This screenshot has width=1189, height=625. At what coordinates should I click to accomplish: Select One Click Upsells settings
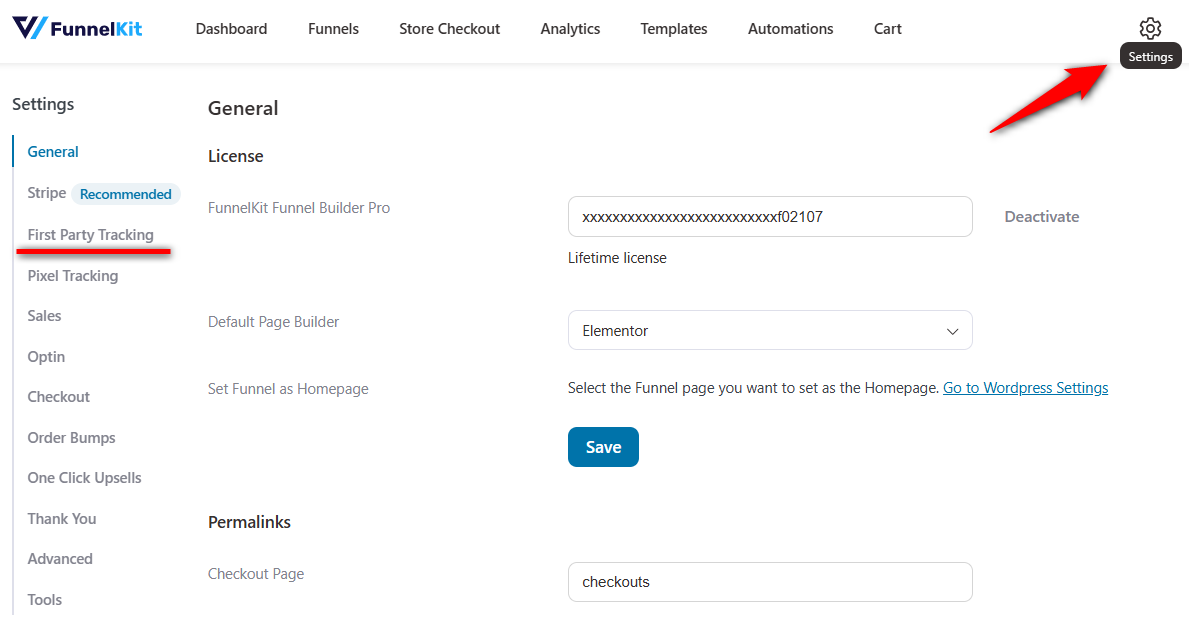(84, 478)
